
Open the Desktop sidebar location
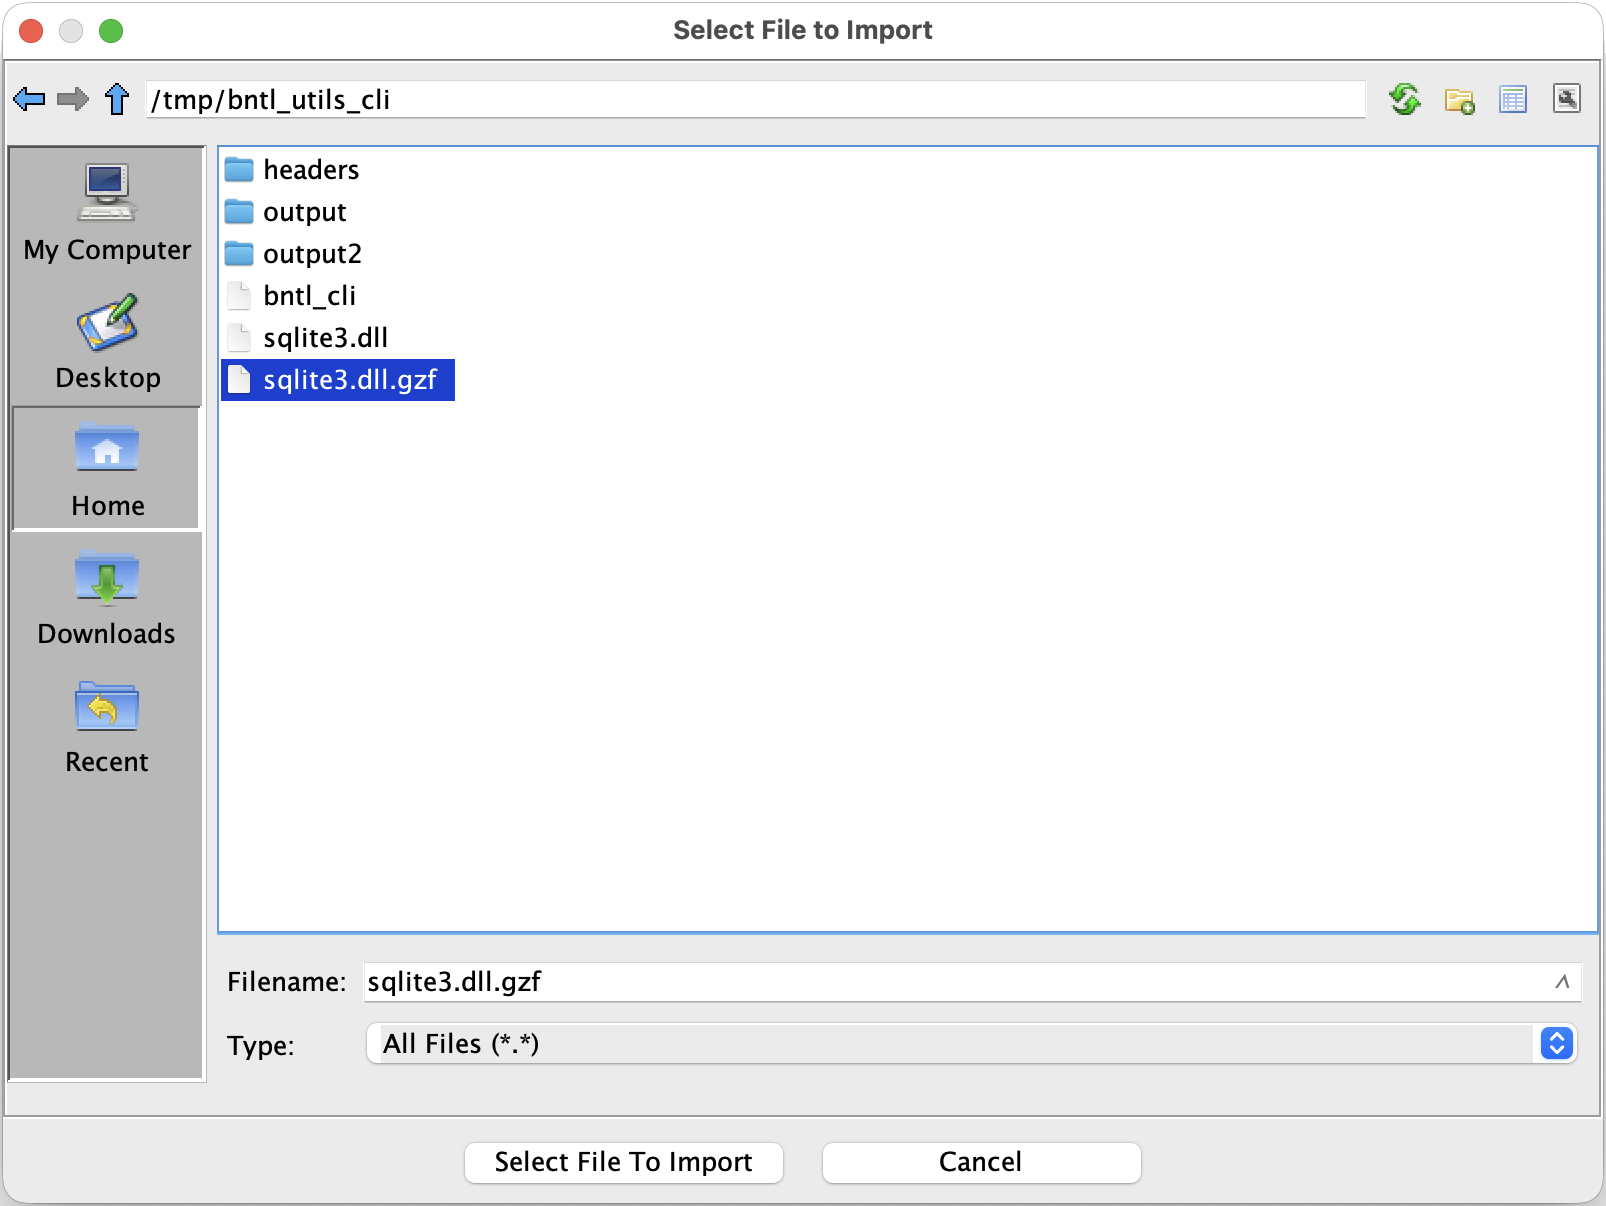106,341
